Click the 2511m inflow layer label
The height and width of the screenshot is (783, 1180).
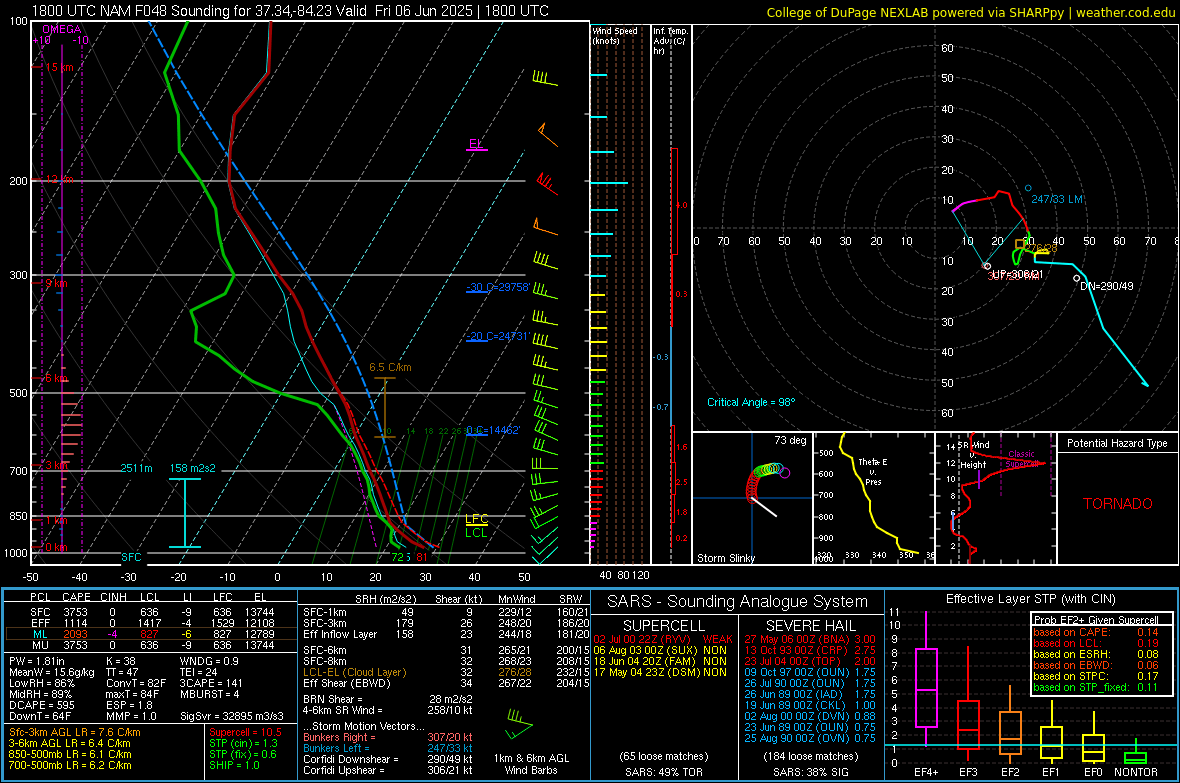point(136,468)
